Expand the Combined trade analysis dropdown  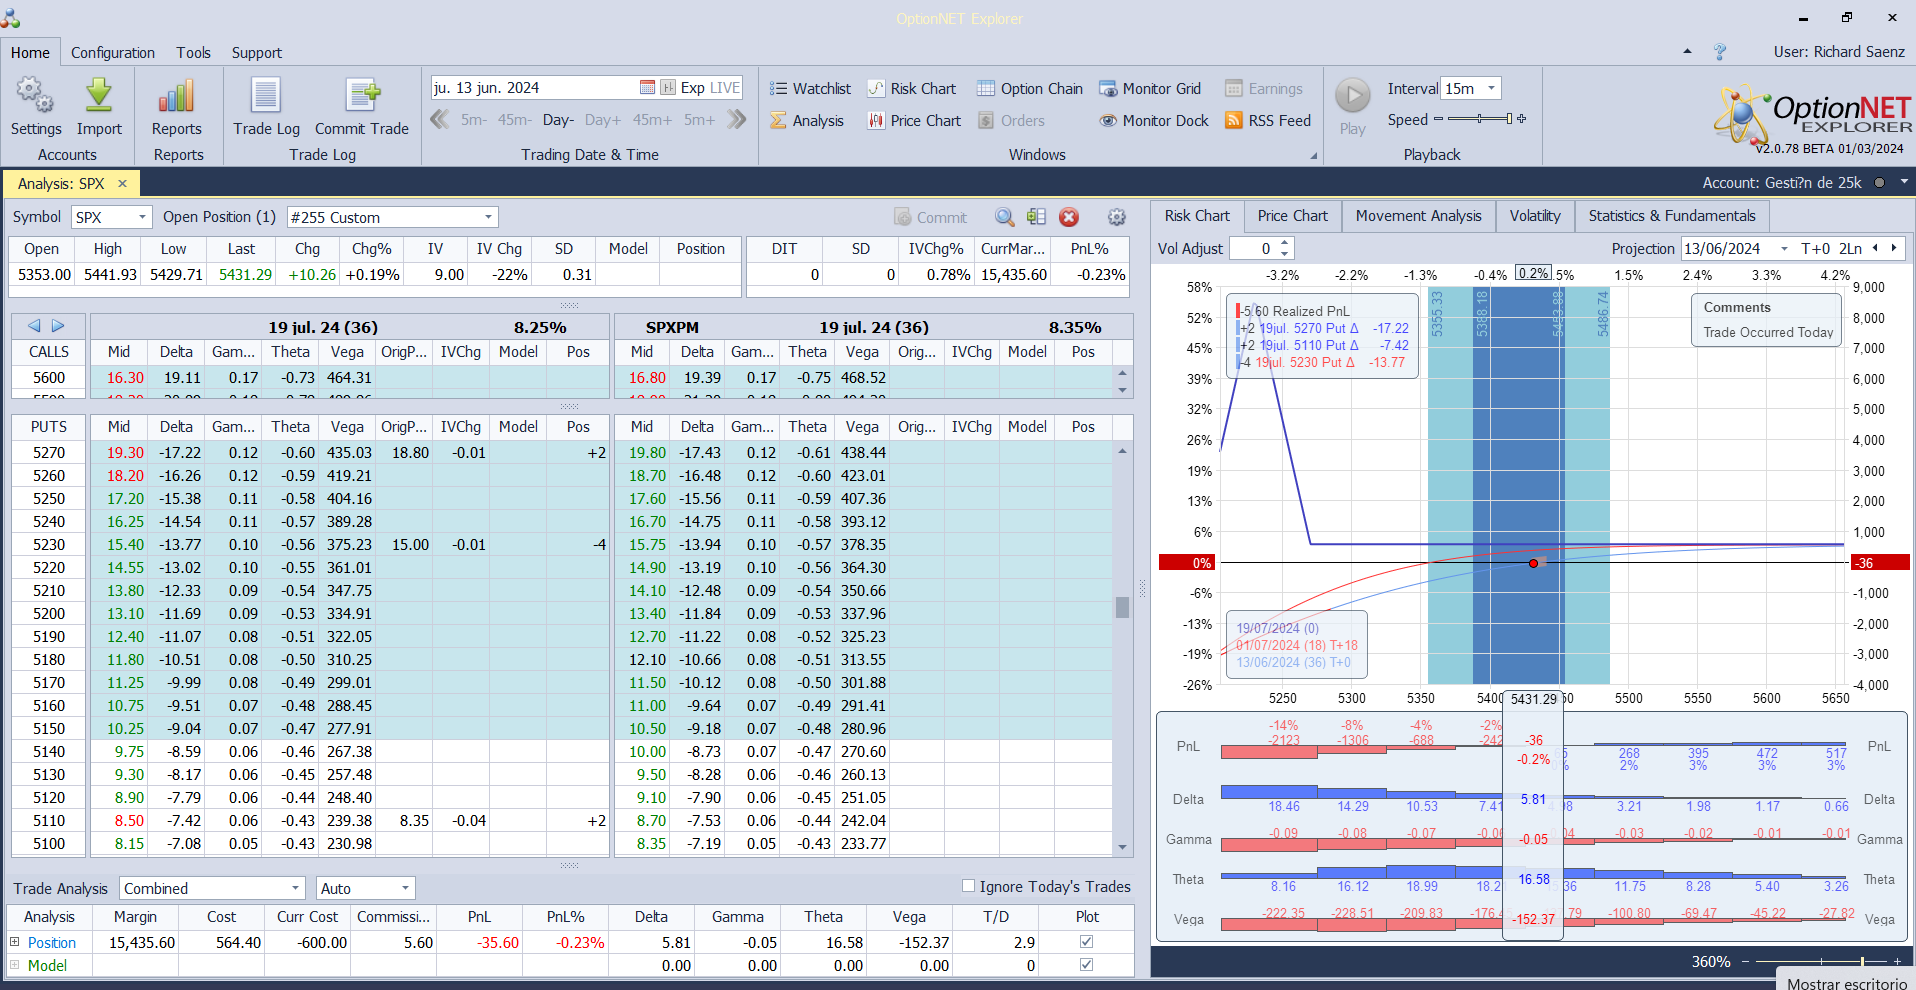[295, 888]
